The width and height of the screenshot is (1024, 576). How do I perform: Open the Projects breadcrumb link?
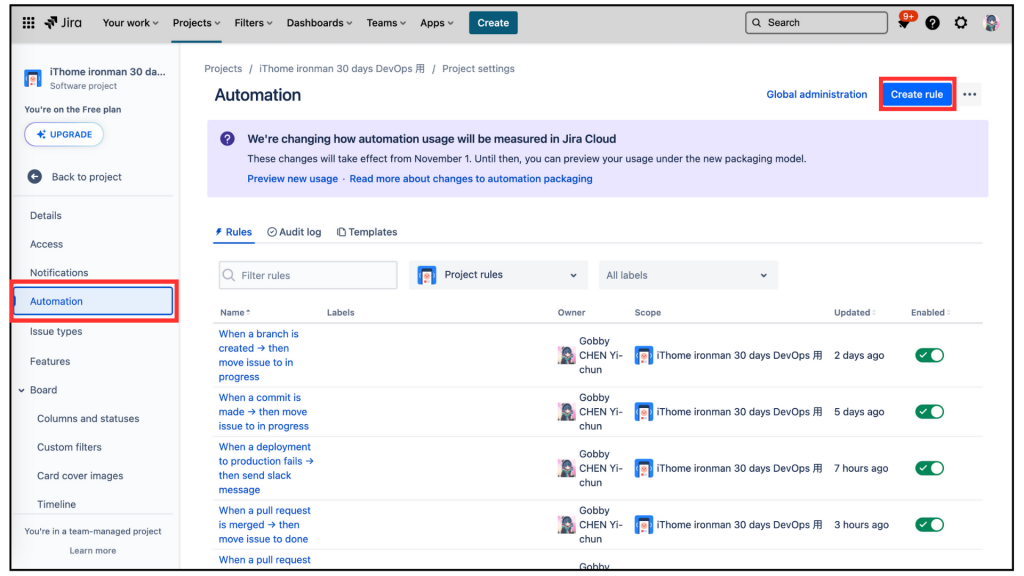pos(223,69)
